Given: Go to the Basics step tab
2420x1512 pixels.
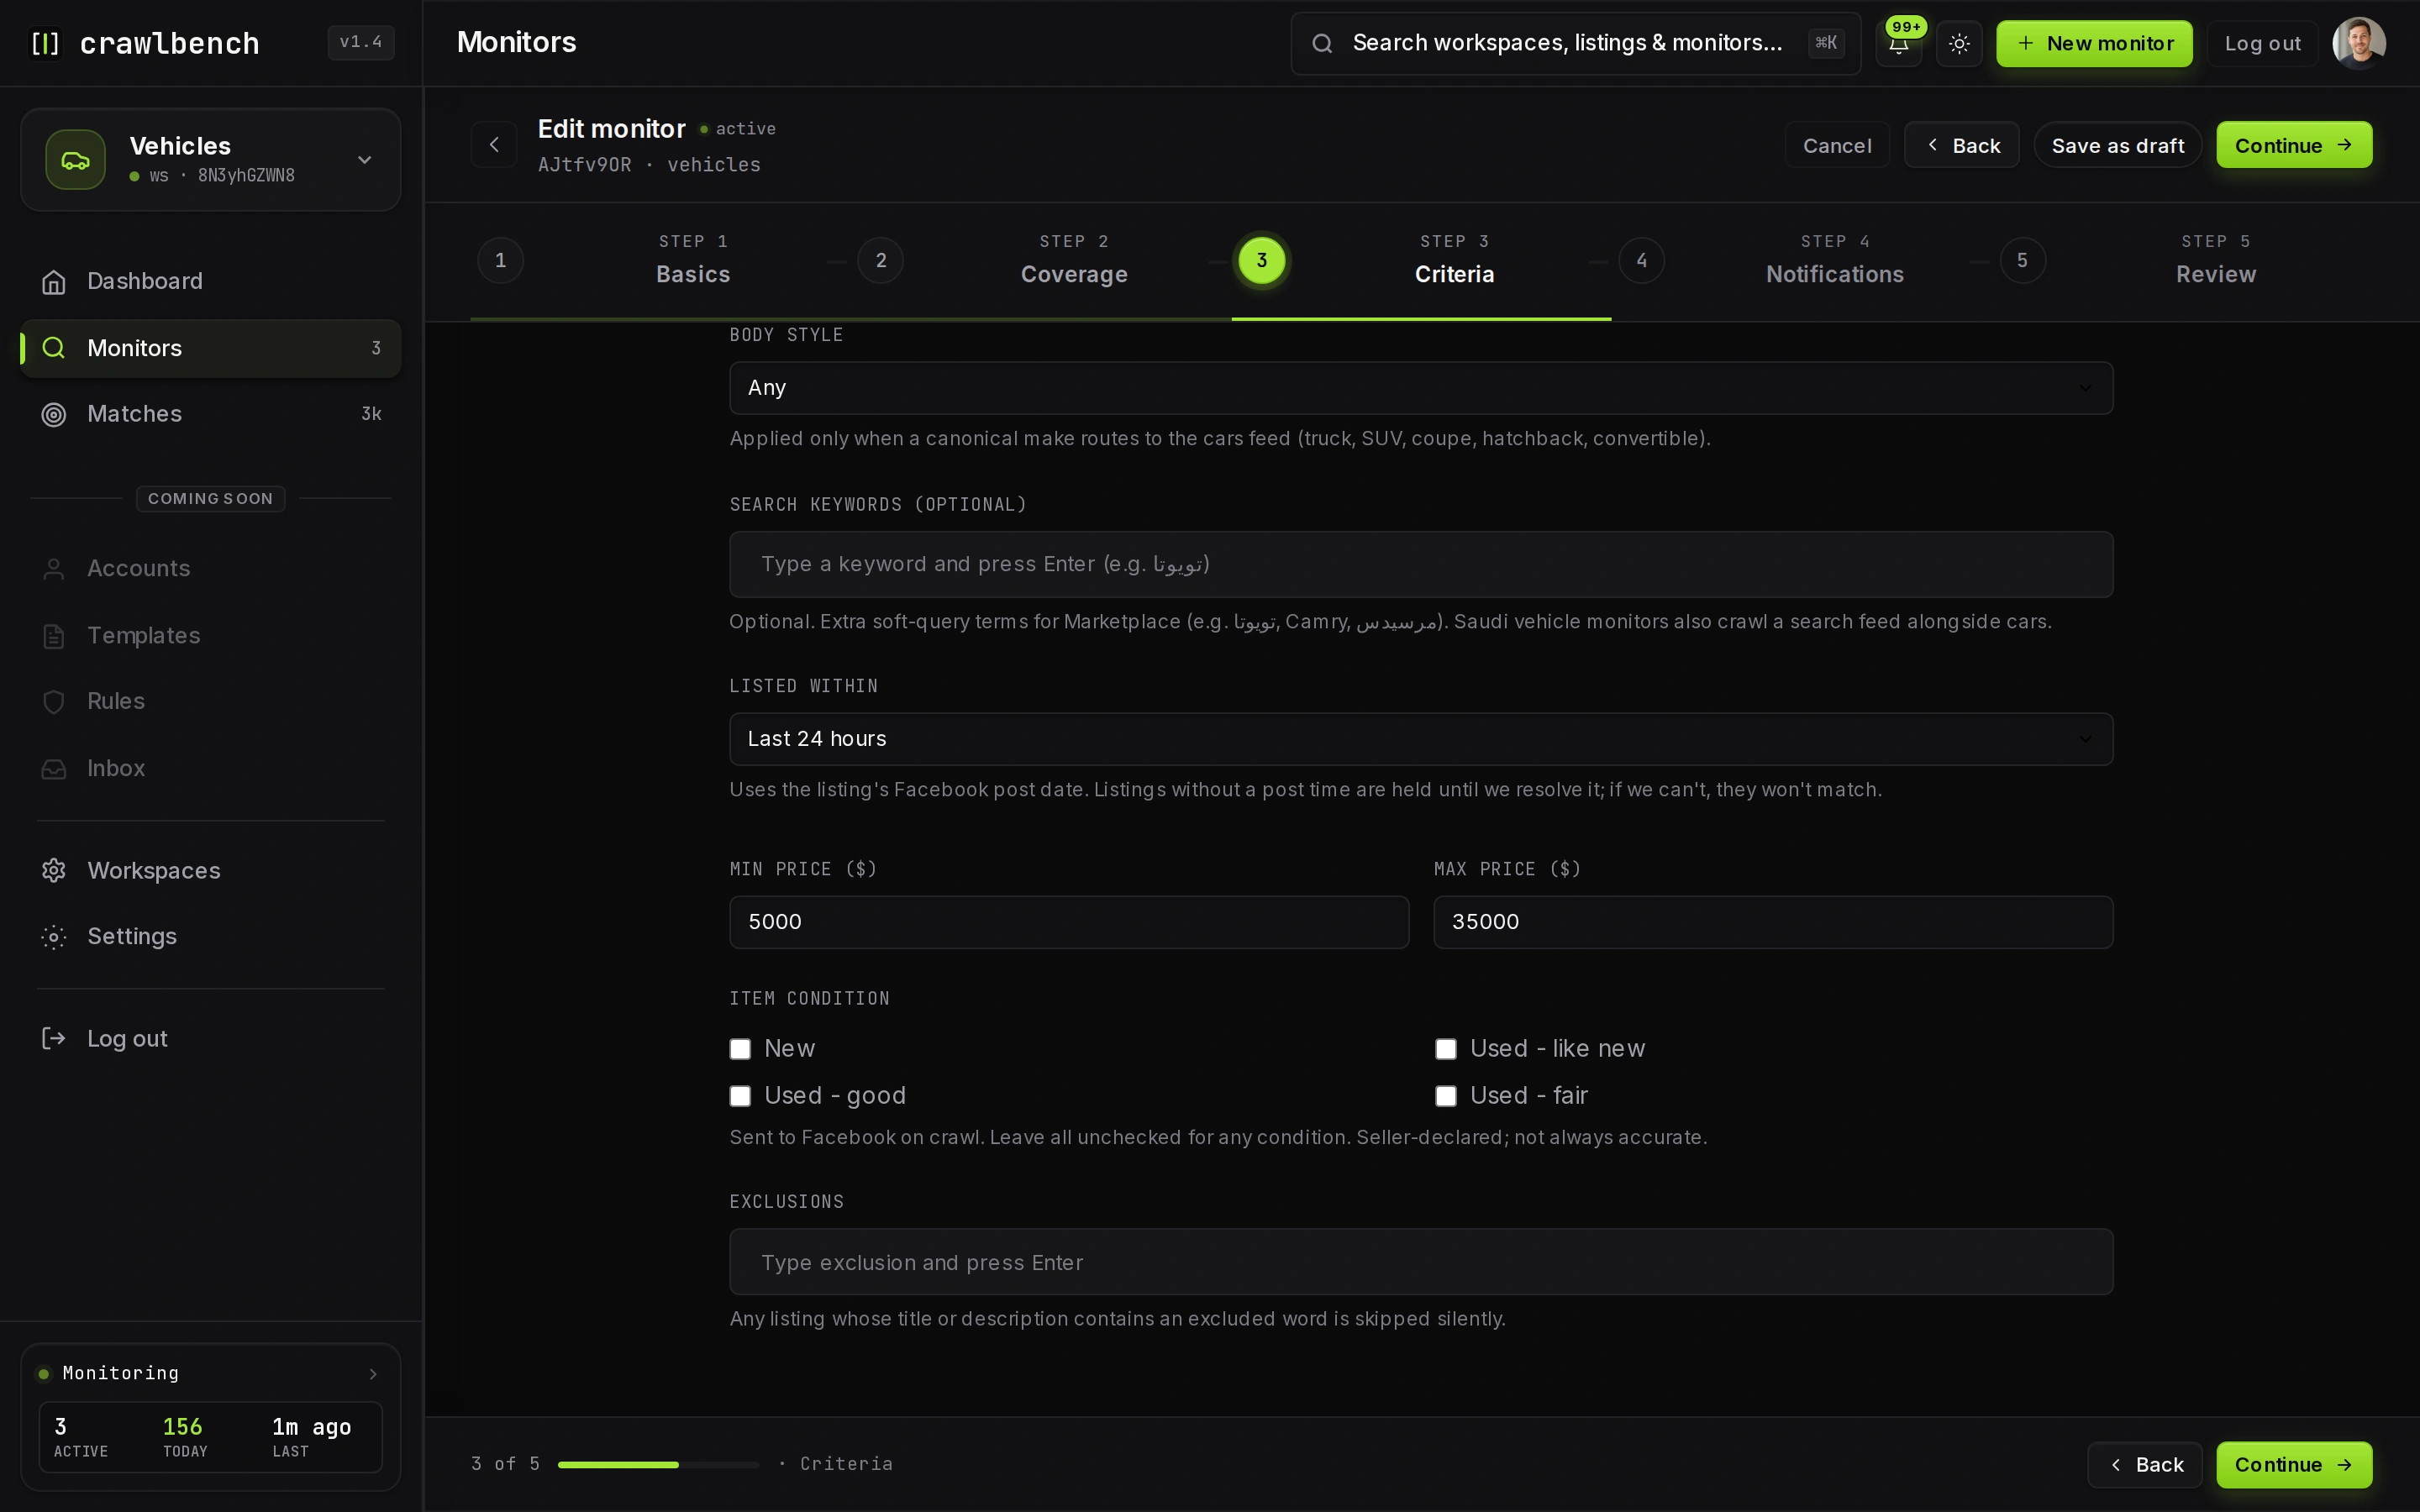Looking at the screenshot, I should 693,260.
